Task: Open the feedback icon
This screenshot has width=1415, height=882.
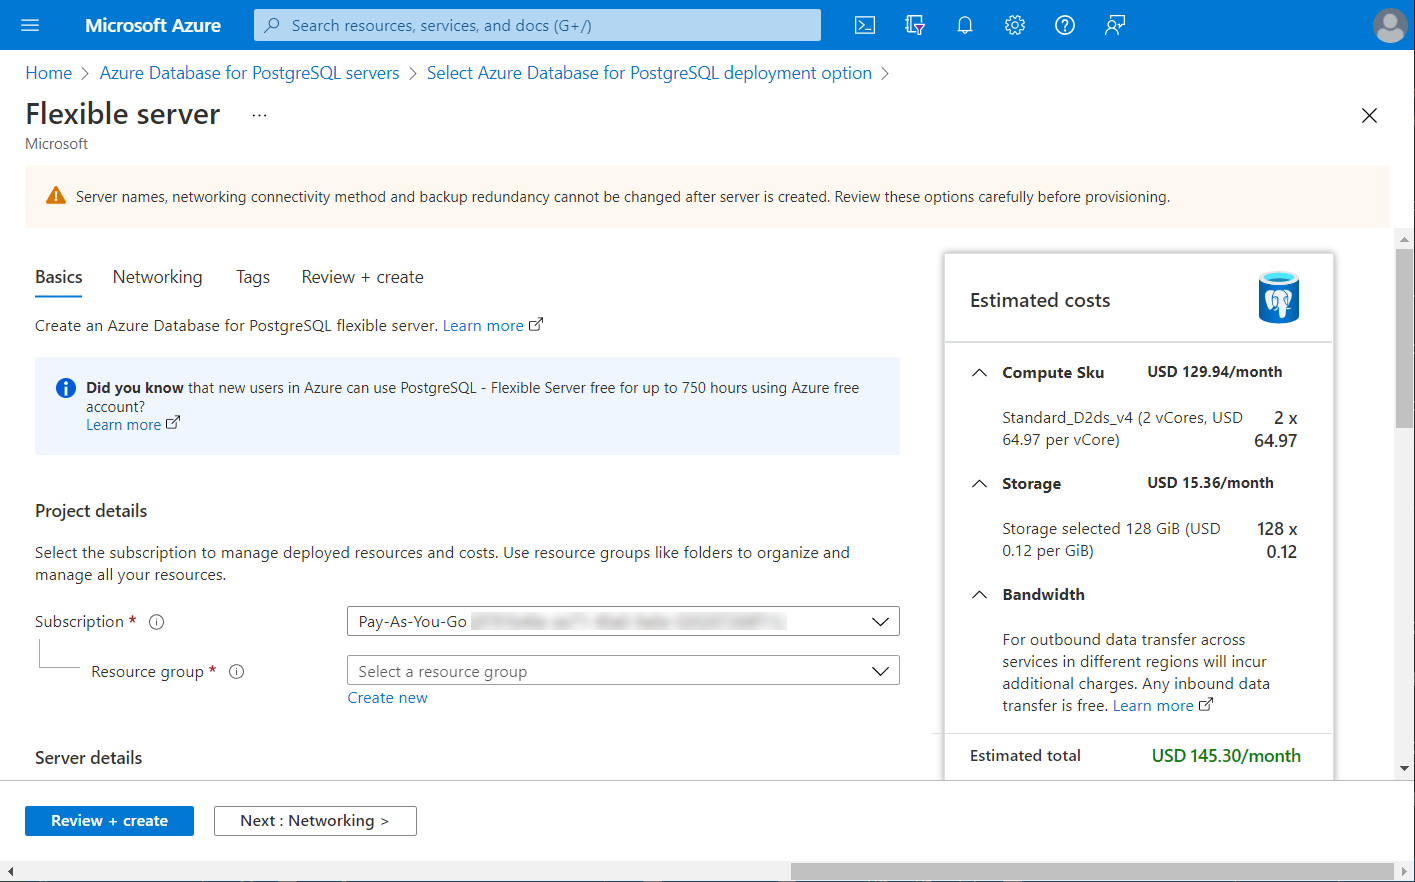Action: 1115,25
